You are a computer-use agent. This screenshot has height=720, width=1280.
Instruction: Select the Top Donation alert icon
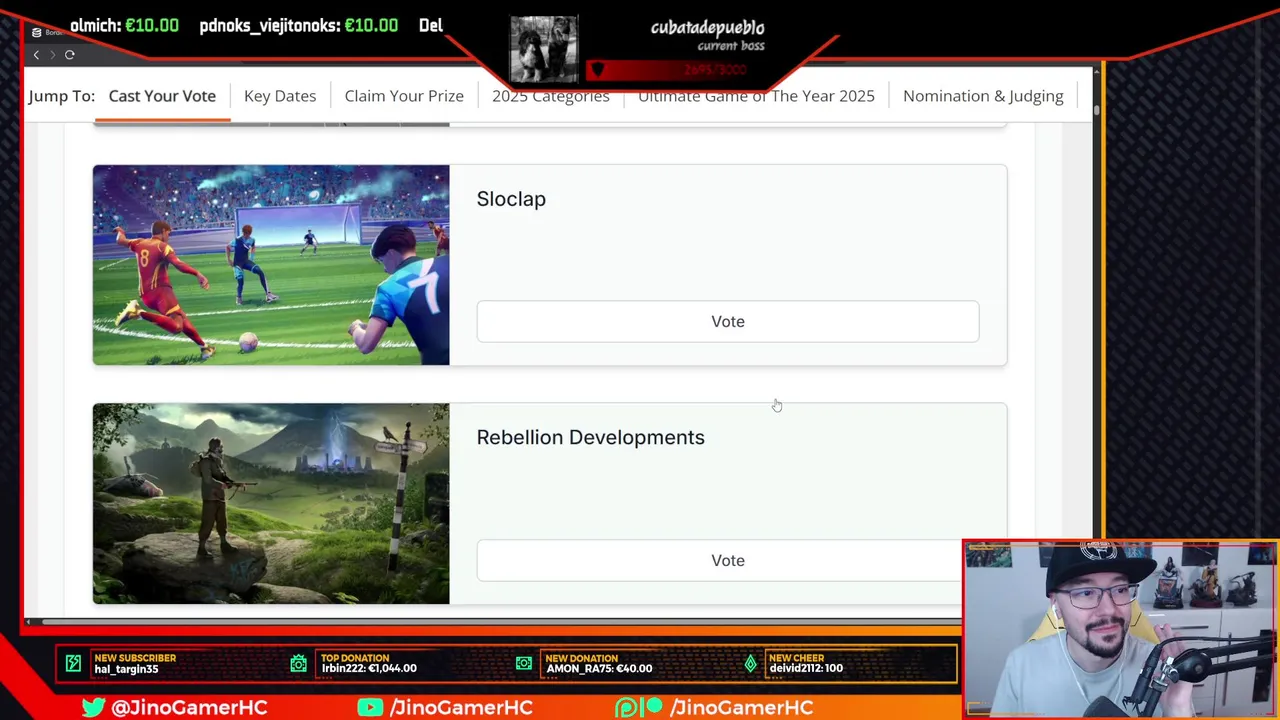(299, 663)
